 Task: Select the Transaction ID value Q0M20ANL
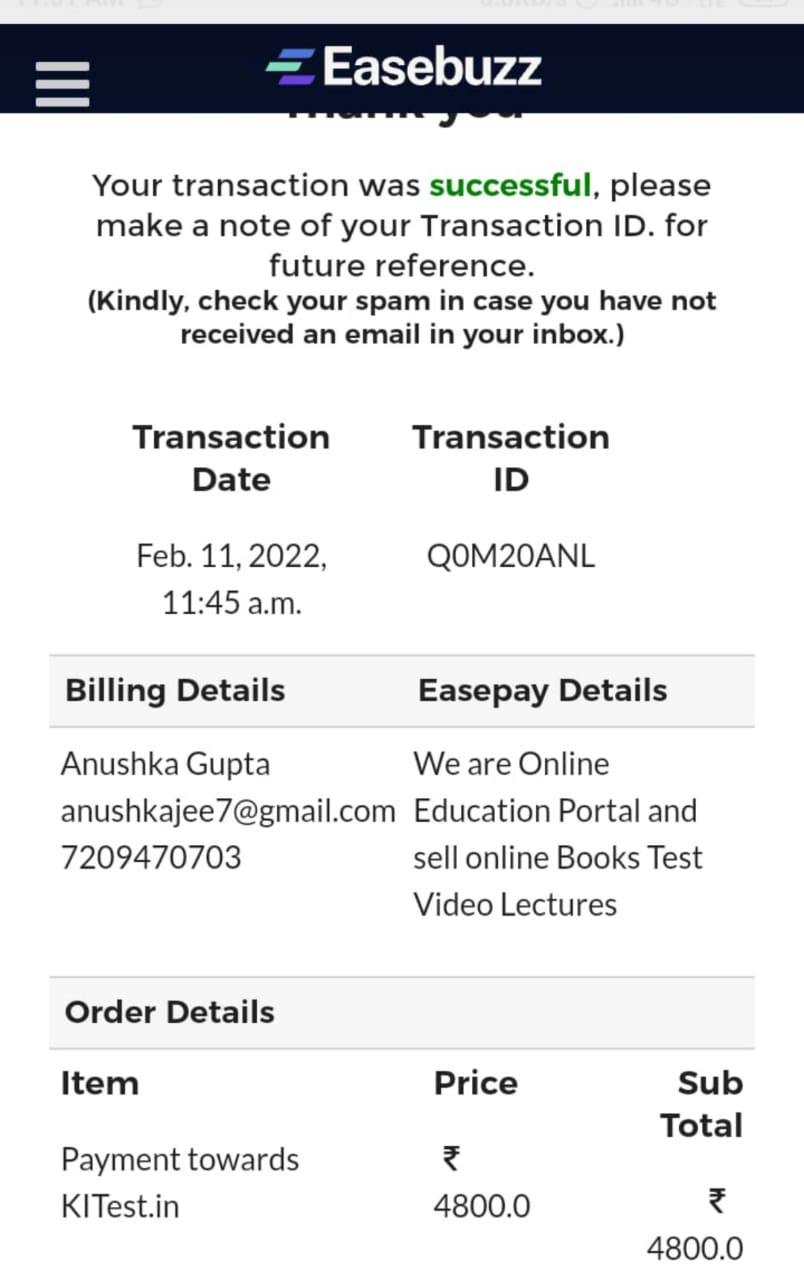pos(510,556)
